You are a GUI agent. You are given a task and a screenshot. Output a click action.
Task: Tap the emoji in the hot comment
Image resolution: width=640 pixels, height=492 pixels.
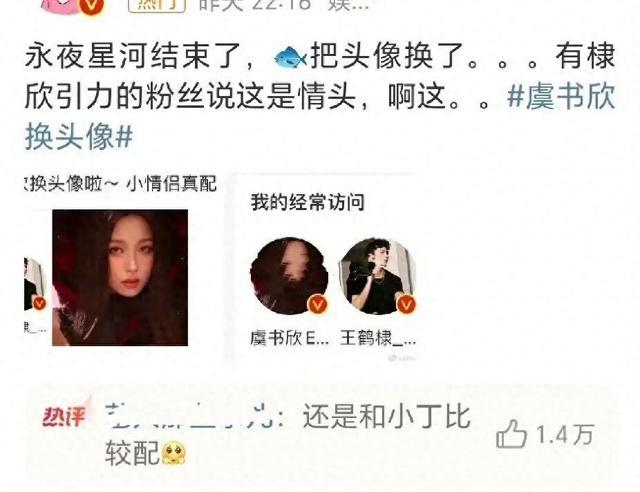(174, 453)
